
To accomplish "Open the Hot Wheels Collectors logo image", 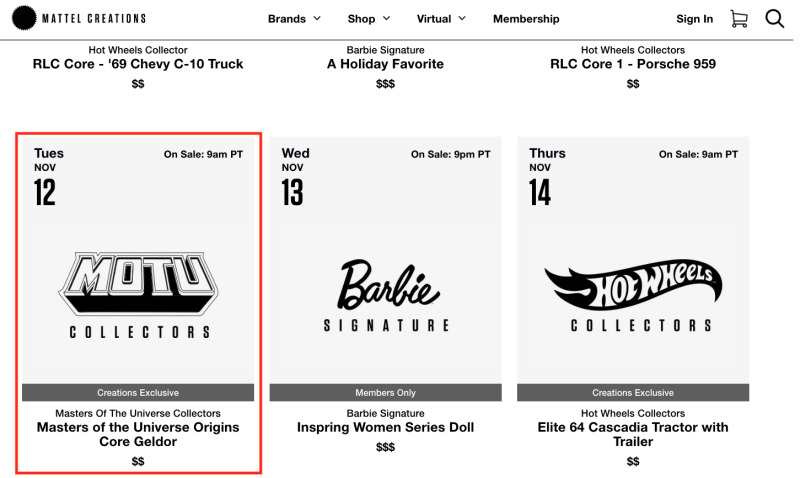I will [633, 295].
